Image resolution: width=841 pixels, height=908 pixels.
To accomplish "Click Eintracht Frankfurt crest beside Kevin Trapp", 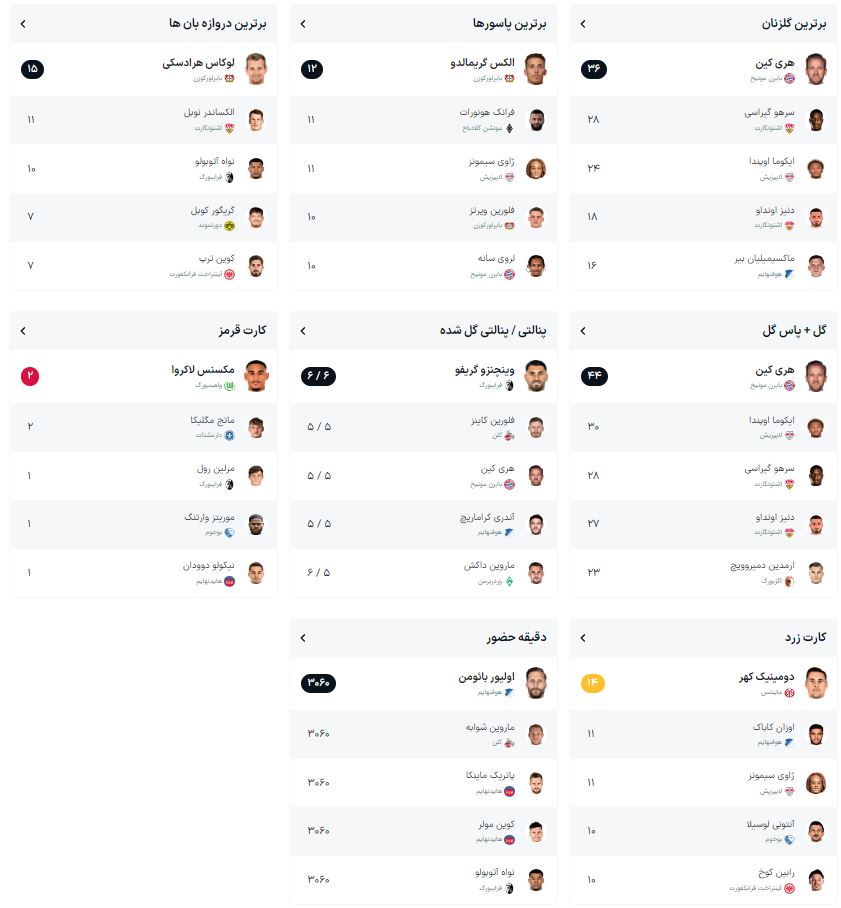I will click(x=229, y=274).
